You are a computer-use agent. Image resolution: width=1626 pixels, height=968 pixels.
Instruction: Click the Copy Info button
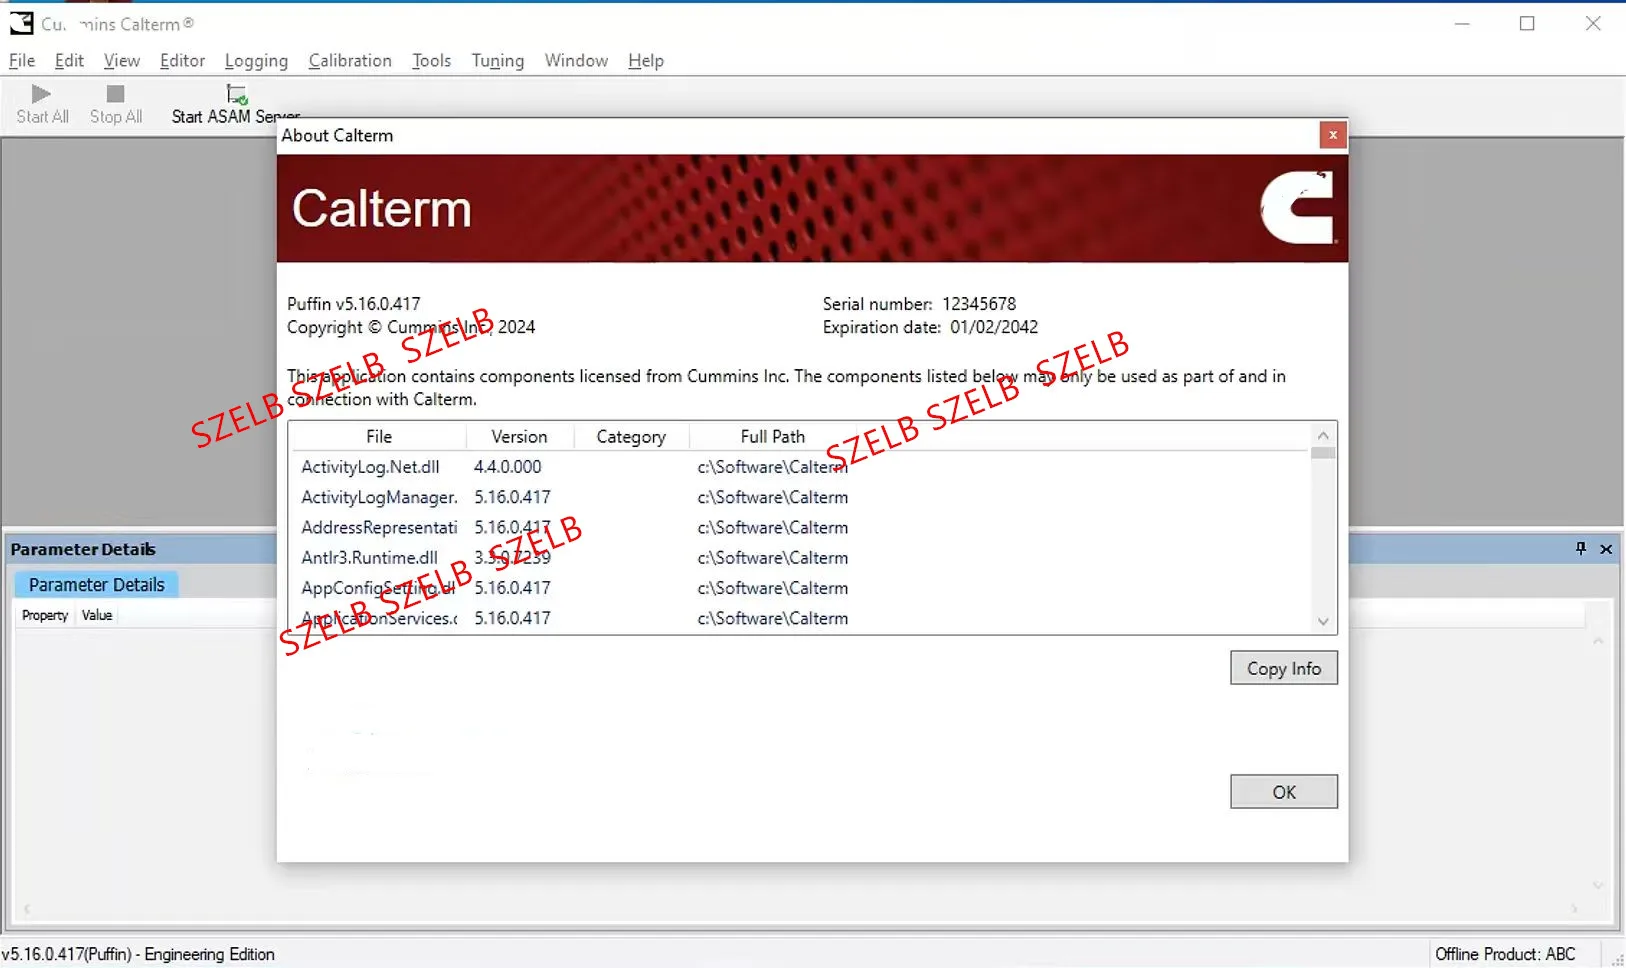1283,668
